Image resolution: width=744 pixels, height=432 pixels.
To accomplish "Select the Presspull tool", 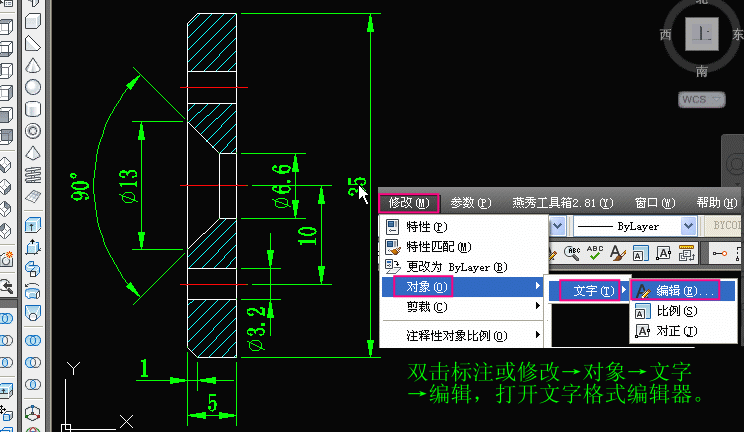I will pos(33,247).
